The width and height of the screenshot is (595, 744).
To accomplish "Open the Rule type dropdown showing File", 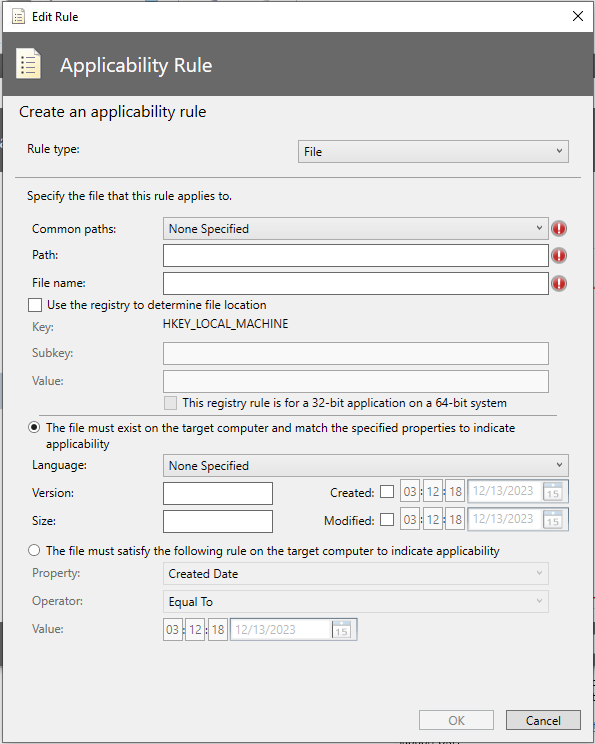I will [433, 151].
